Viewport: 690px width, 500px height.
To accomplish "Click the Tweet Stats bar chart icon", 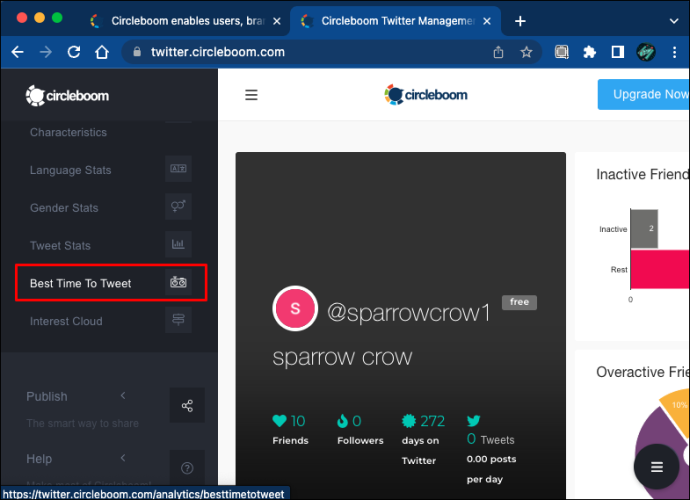I will [178, 244].
